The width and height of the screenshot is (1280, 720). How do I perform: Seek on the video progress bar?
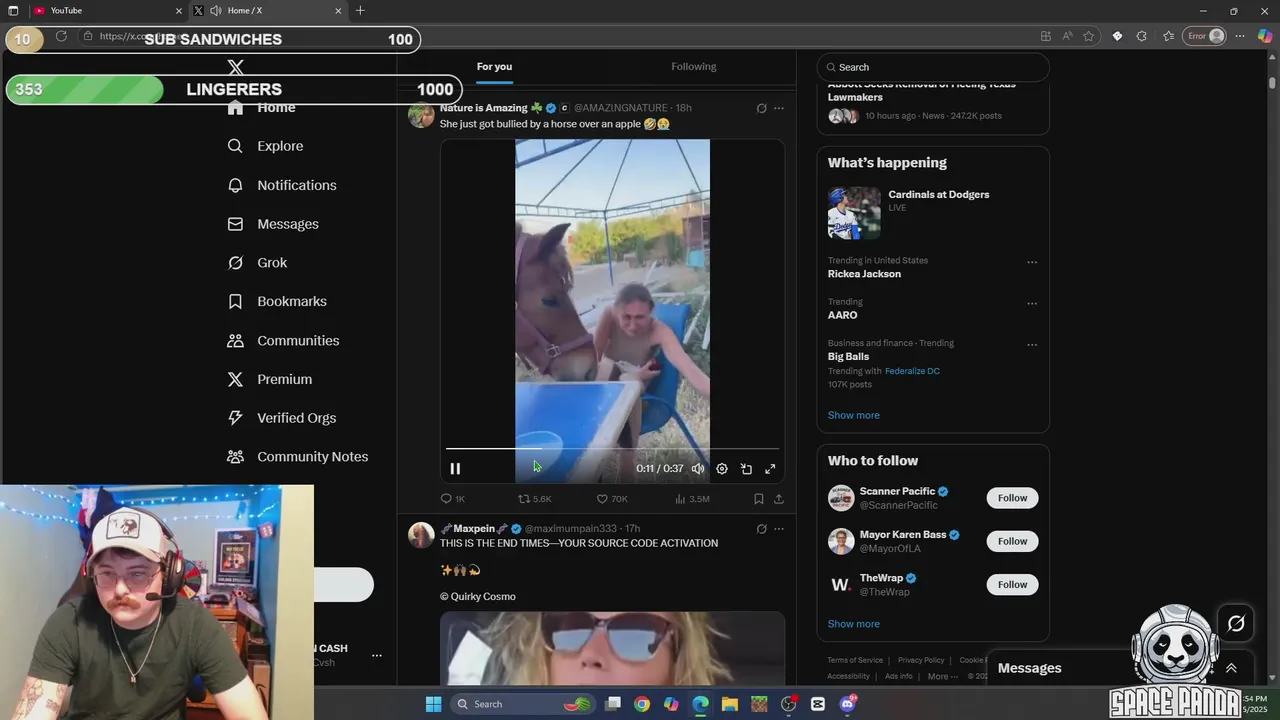point(612,449)
